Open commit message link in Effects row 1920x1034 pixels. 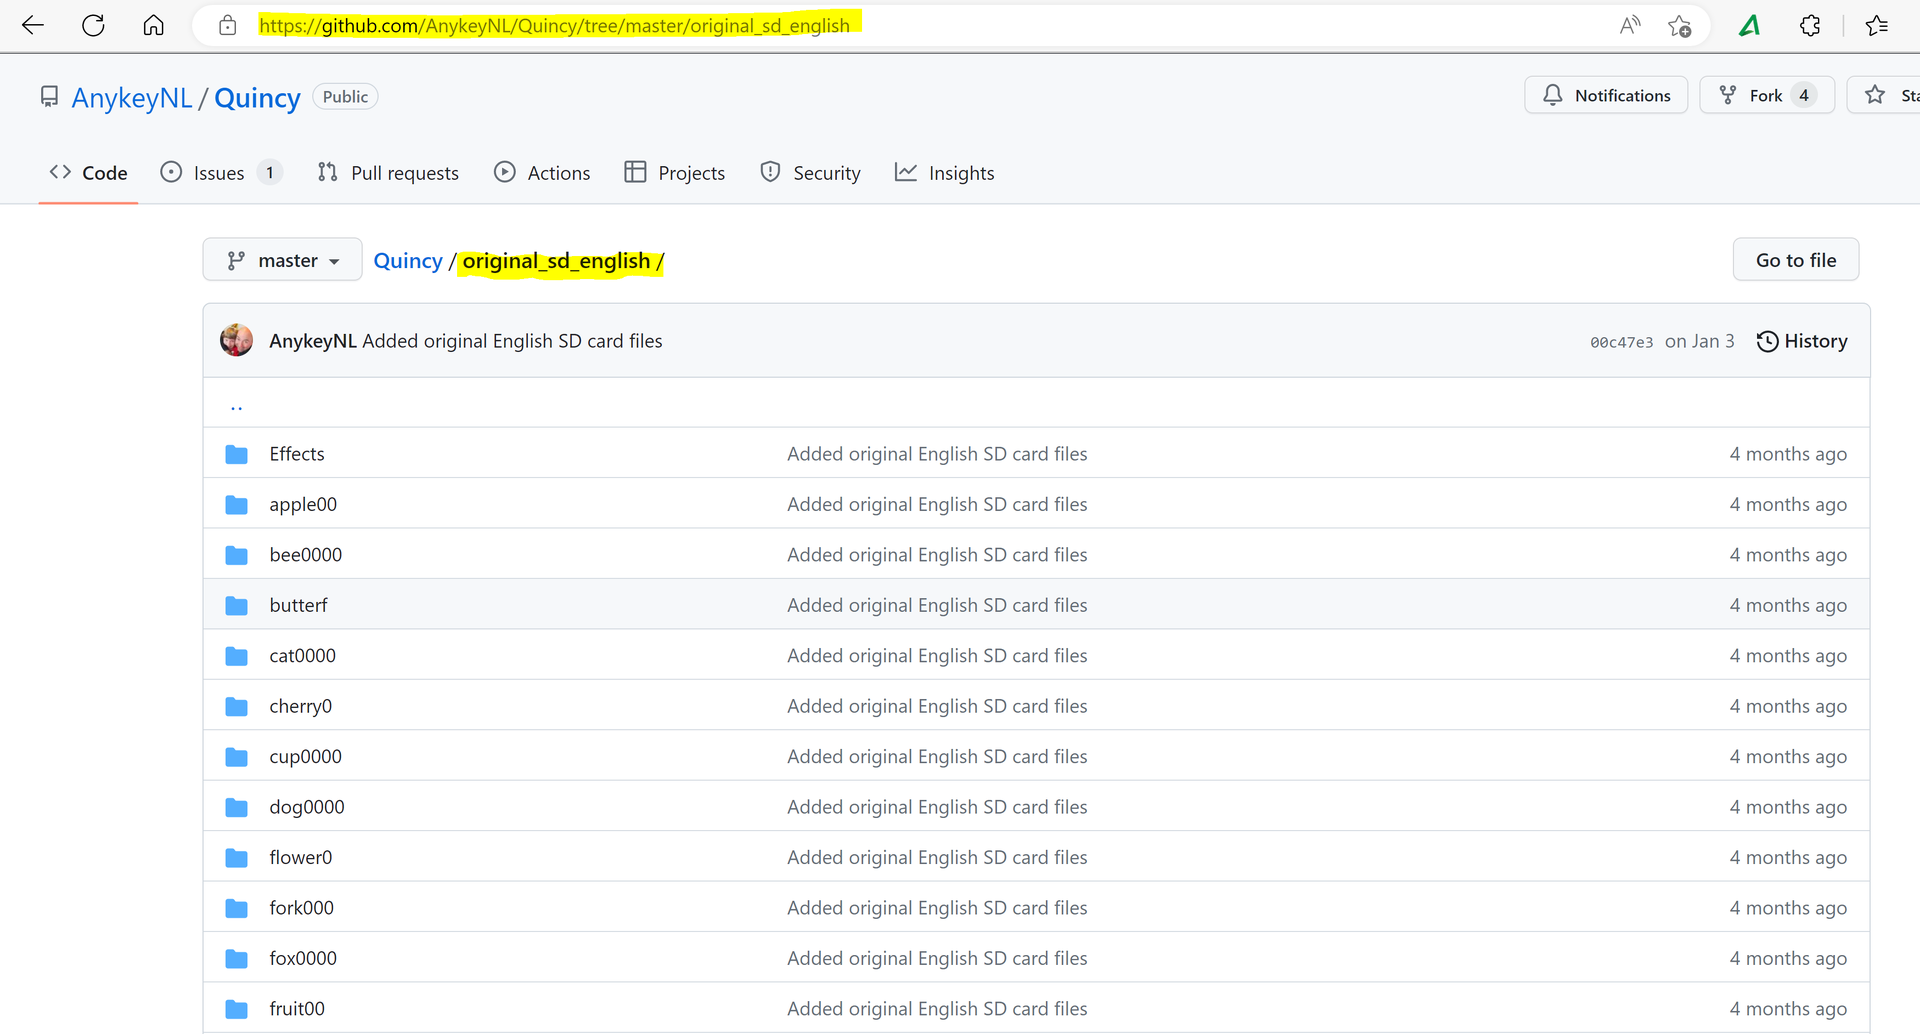[937, 454]
